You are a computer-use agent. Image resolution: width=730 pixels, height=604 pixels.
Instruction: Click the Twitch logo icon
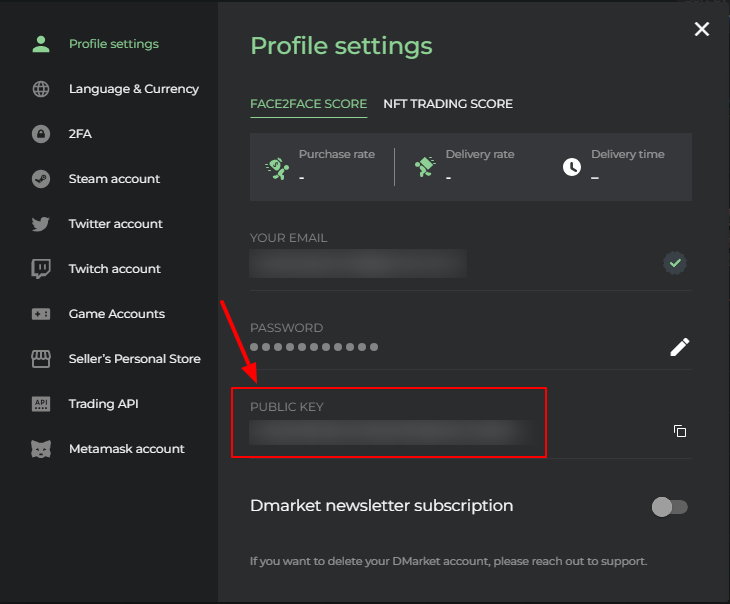[x=41, y=269]
